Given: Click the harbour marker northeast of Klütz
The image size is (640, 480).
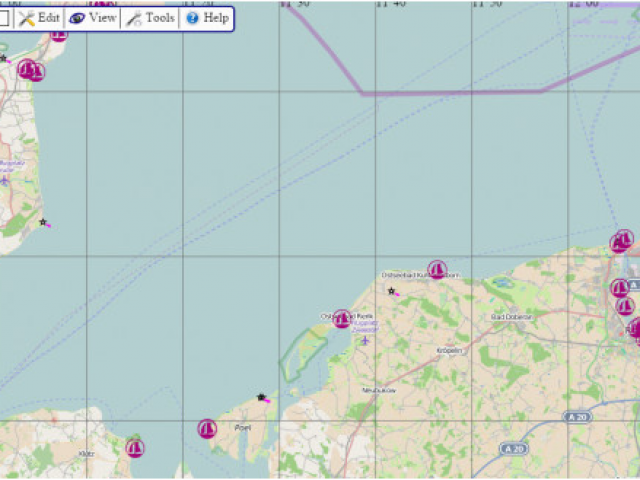Looking at the screenshot, I should coord(135,448).
